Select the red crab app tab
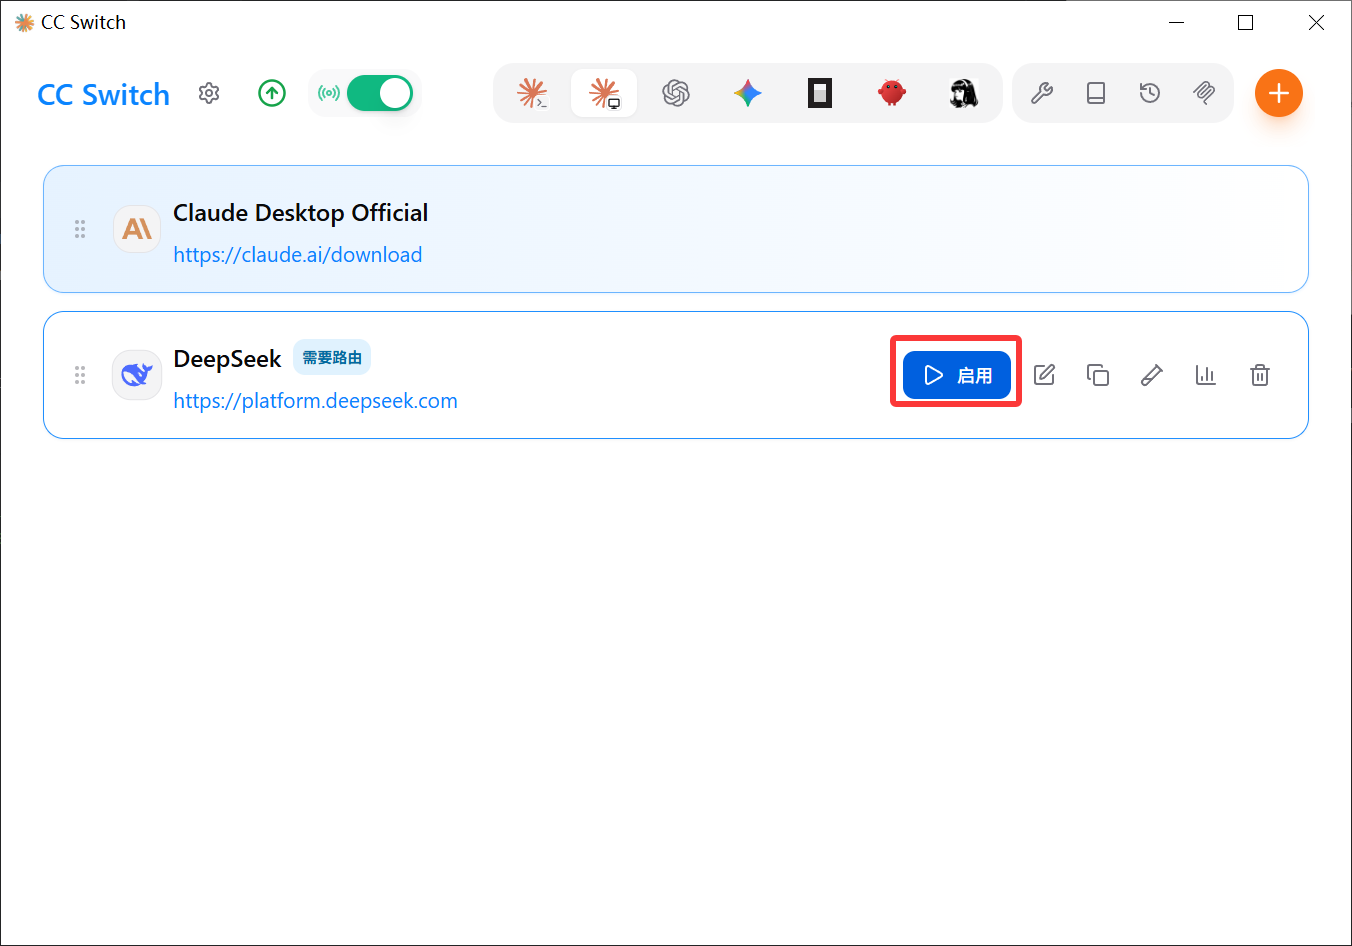Viewport: 1352px width, 946px height. coord(892,93)
